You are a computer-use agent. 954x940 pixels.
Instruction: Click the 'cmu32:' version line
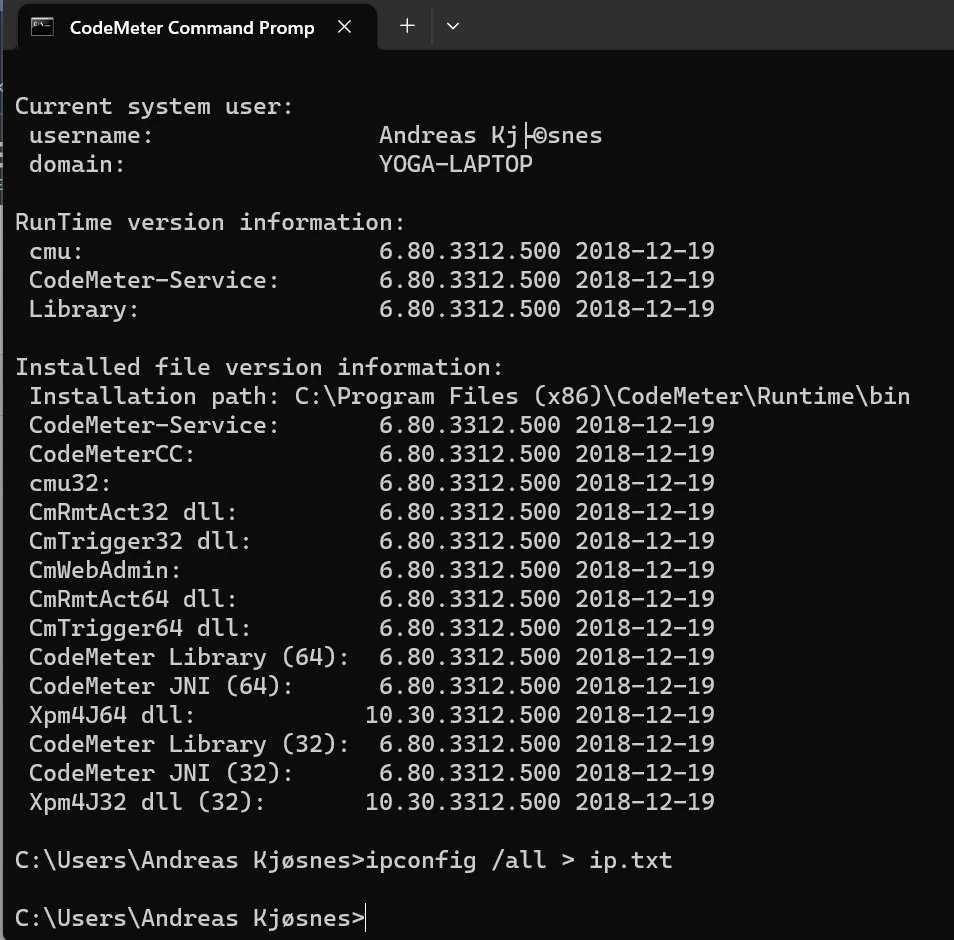[372, 483]
